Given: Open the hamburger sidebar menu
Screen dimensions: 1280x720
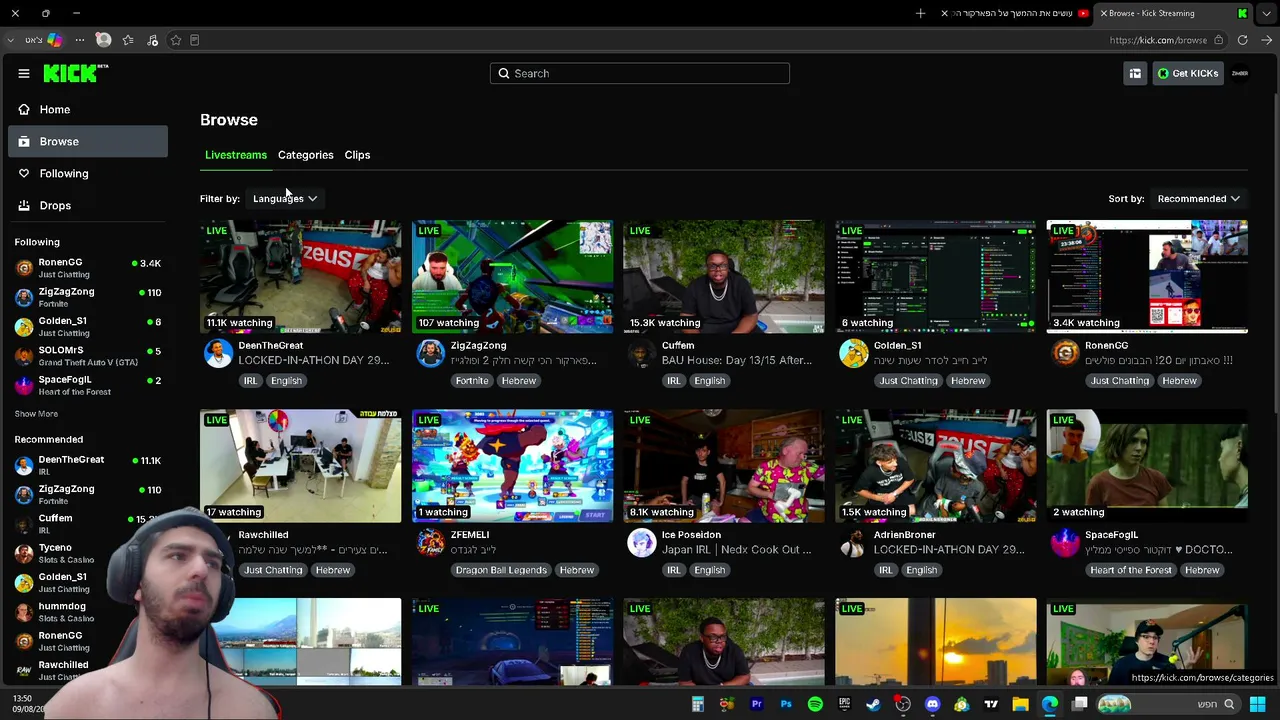Looking at the screenshot, I should (x=24, y=73).
